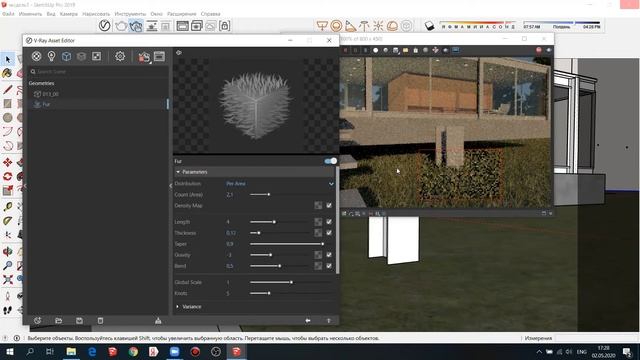Collapse the Parameters section
Viewport: 640px width, 360px height.
click(178, 172)
